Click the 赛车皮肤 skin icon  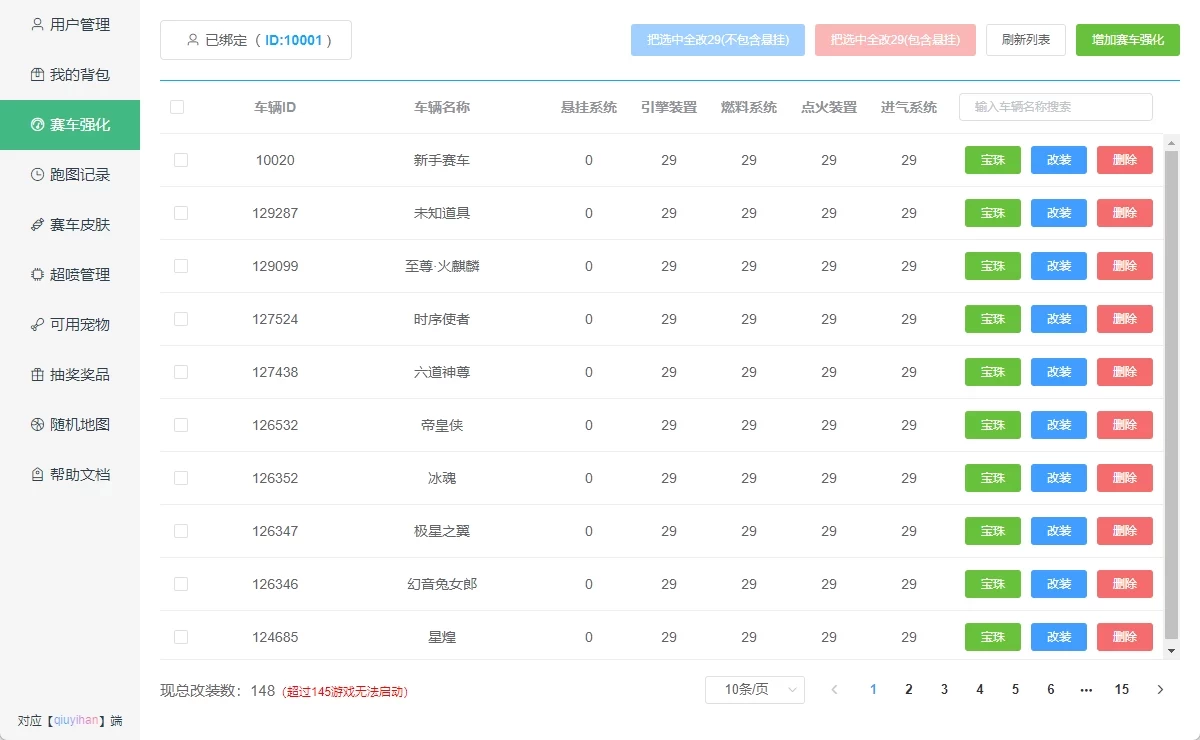37,224
